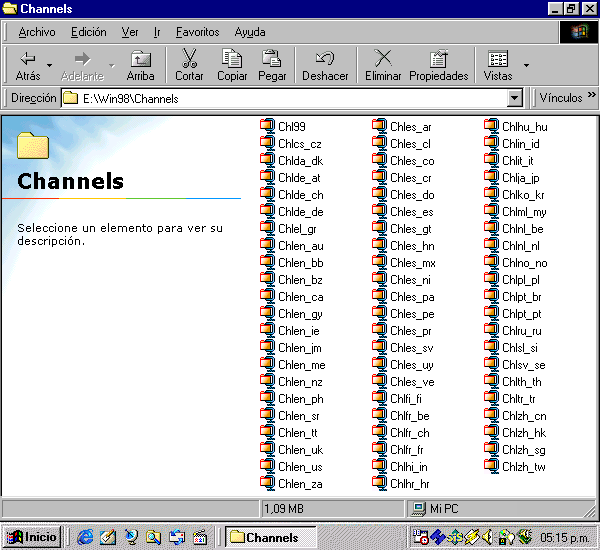Undo last action with Deshacer

click(x=325, y=65)
